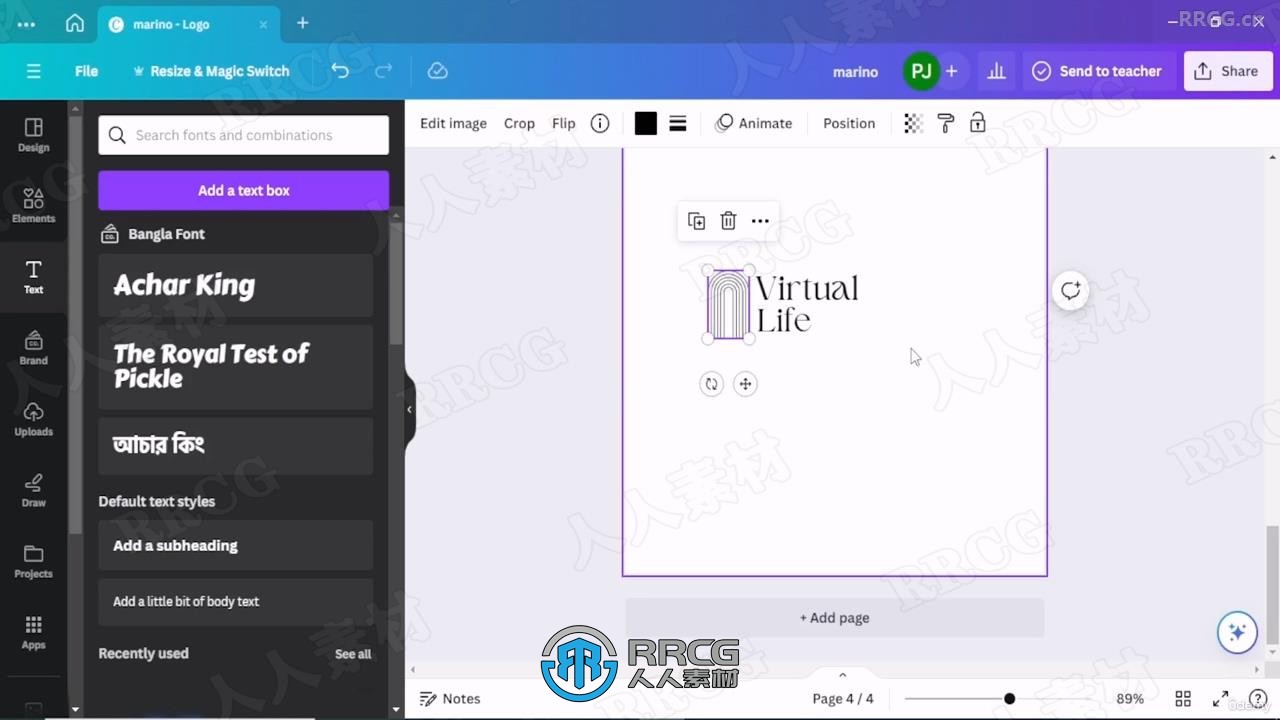Screen dimensions: 1280x720
Task: Select the Achar King font combination
Action: click(x=236, y=286)
